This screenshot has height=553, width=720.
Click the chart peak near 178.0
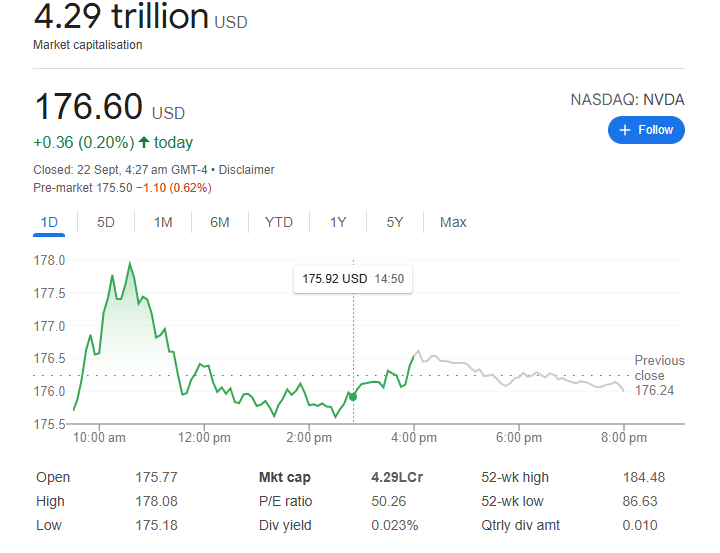coord(130,264)
